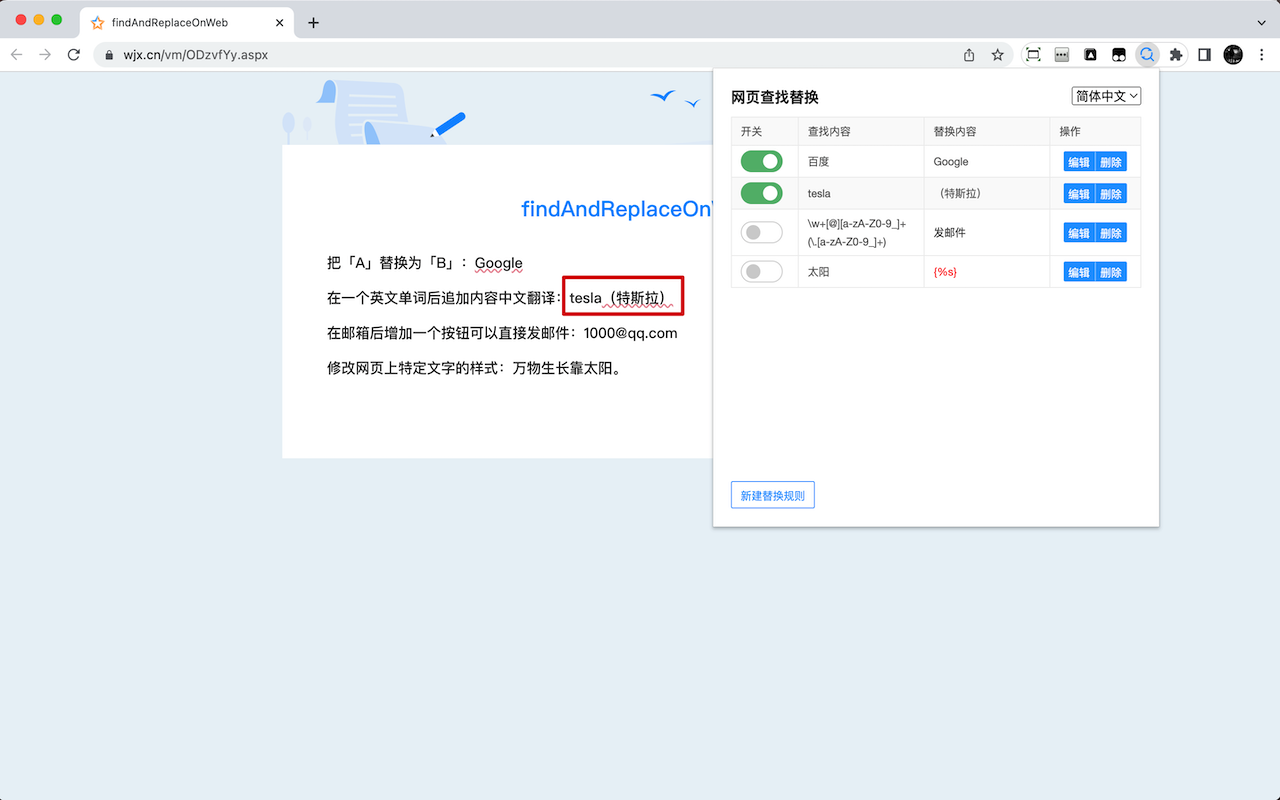Click the green 百度 rule switch
The height and width of the screenshot is (800, 1280).
point(761,161)
